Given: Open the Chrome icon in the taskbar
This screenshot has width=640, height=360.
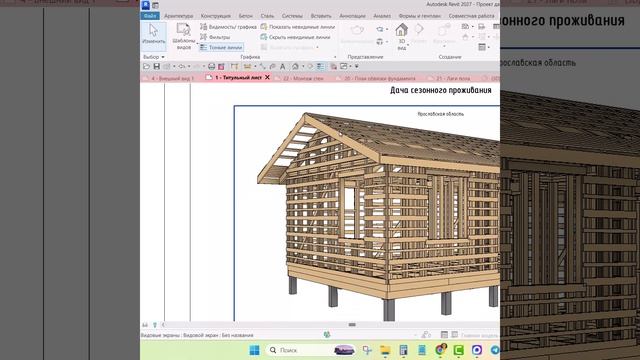Looking at the screenshot, I should tap(440, 350).
